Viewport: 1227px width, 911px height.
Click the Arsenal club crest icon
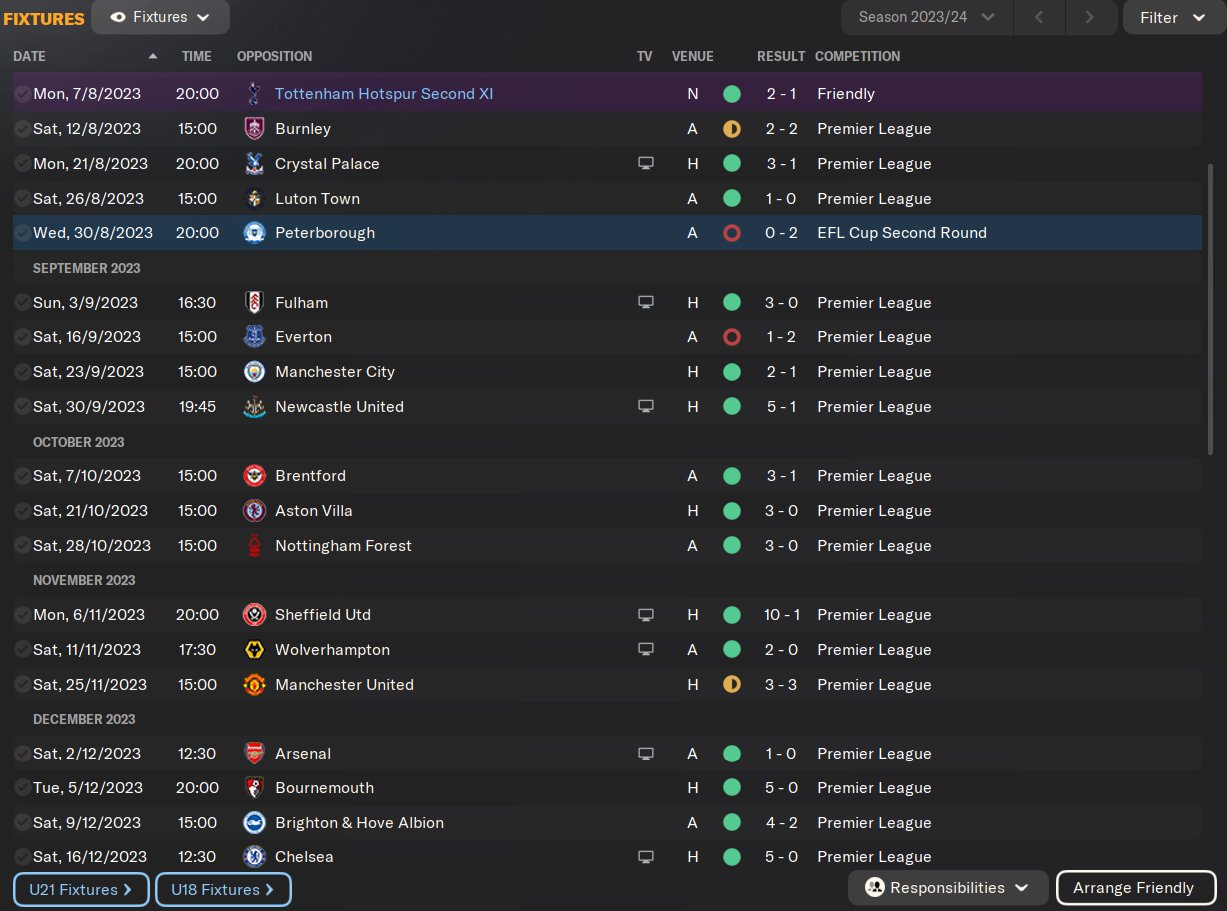pos(254,754)
